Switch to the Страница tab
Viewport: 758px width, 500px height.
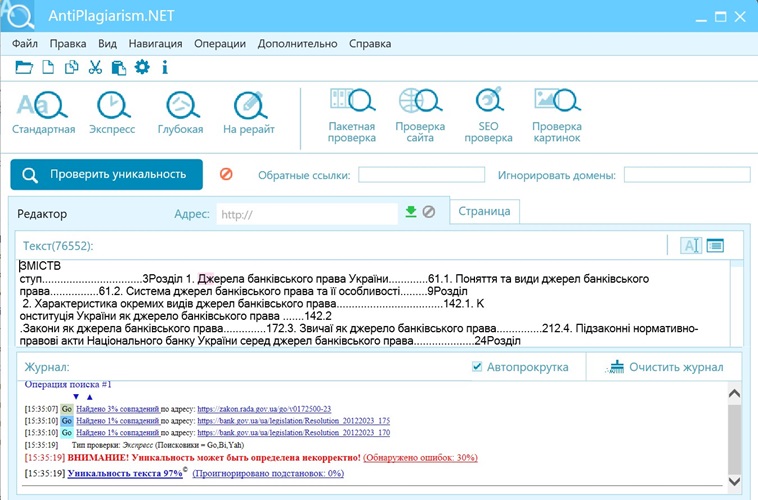(x=485, y=211)
